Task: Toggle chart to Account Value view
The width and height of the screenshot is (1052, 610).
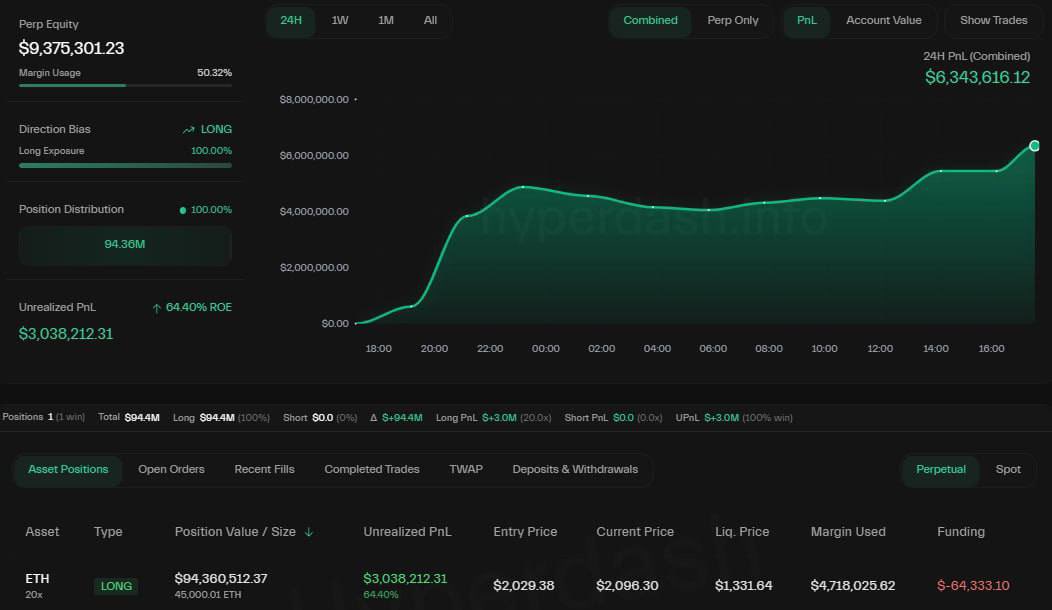Action: [x=883, y=21]
